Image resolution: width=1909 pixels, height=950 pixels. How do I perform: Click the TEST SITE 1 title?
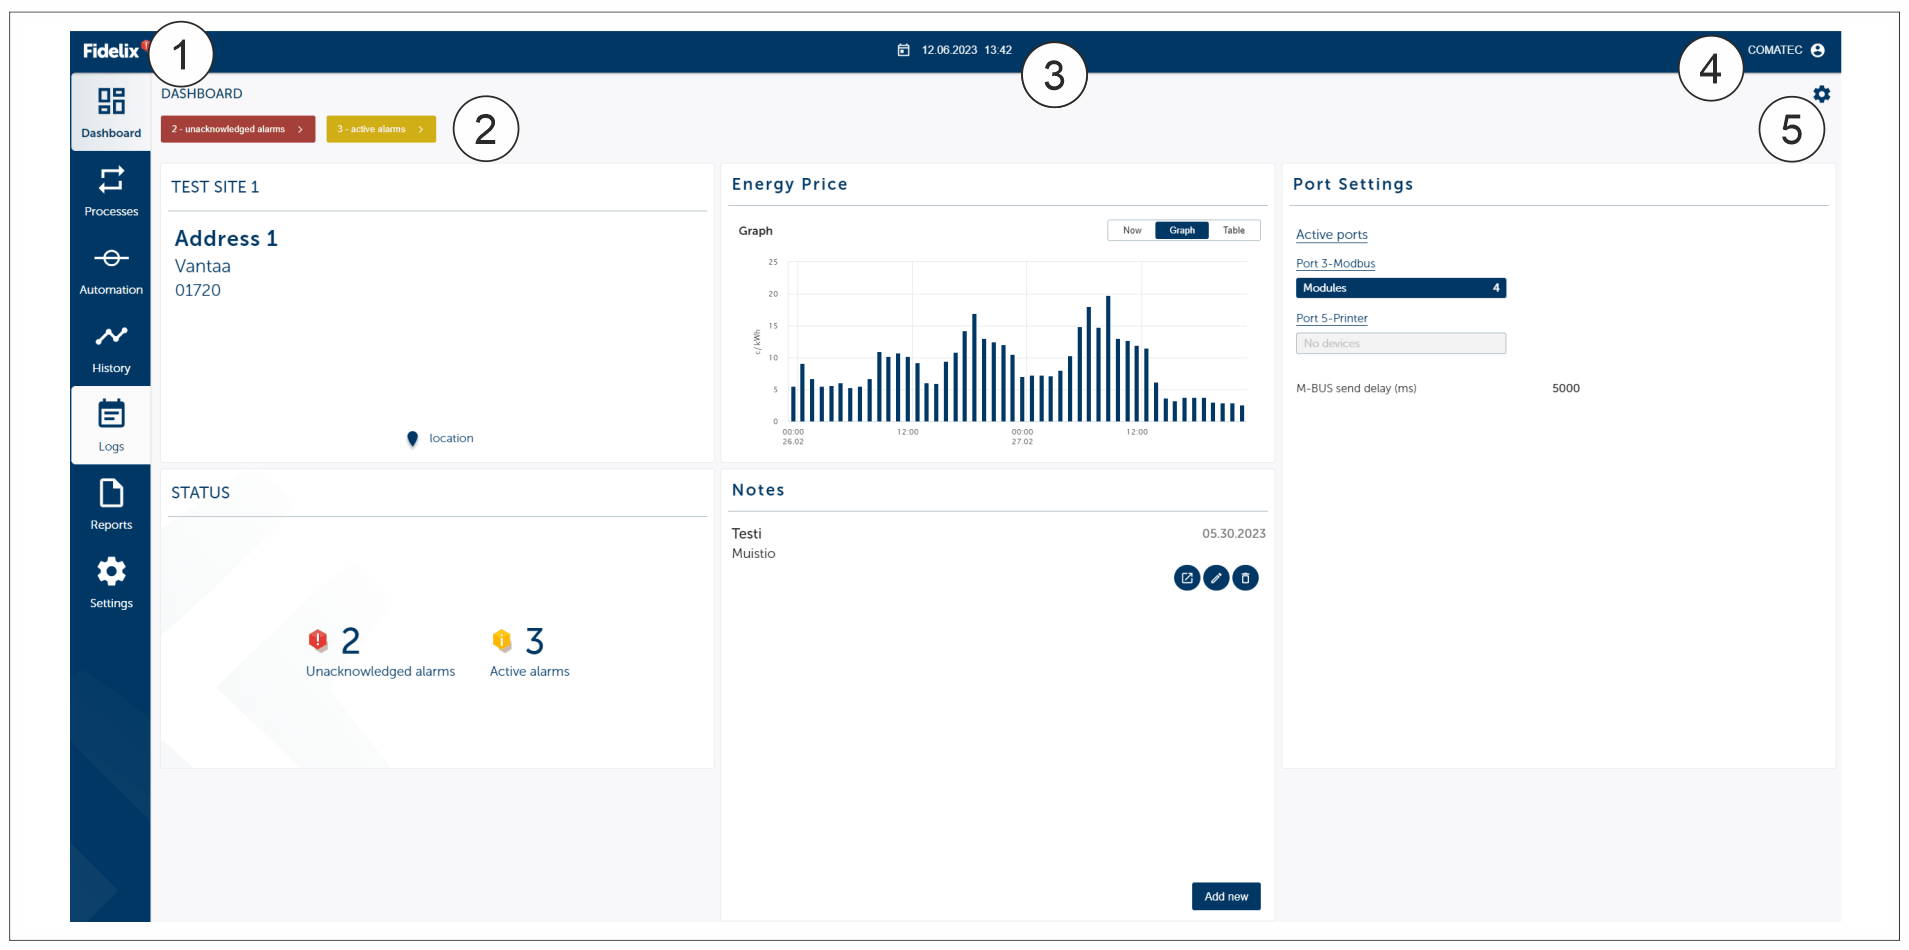[215, 187]
